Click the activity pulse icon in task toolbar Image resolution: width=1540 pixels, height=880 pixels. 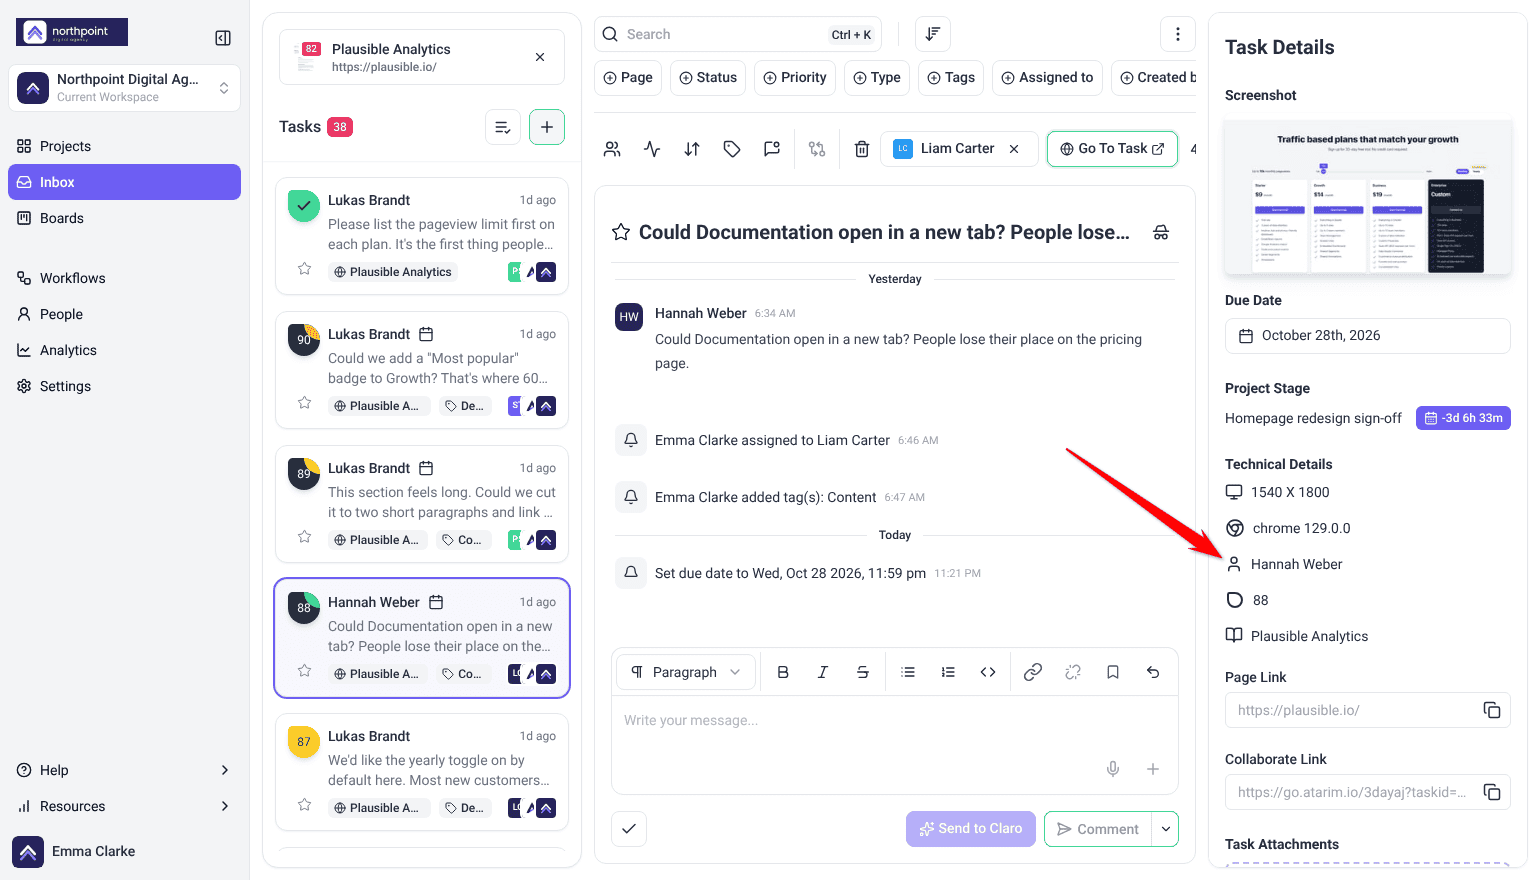pos(652,149)
